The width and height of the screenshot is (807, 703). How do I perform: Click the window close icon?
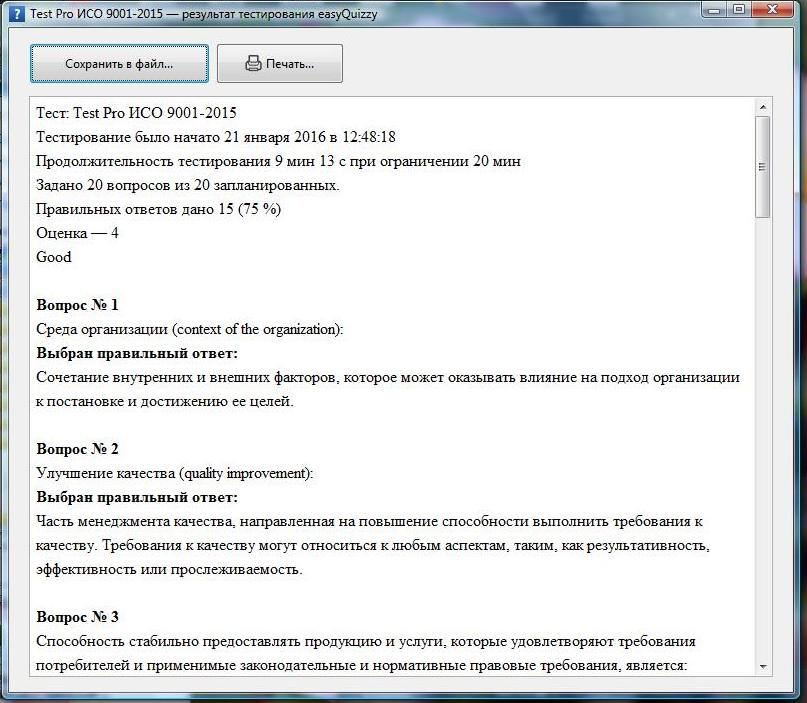pos(771,11)
